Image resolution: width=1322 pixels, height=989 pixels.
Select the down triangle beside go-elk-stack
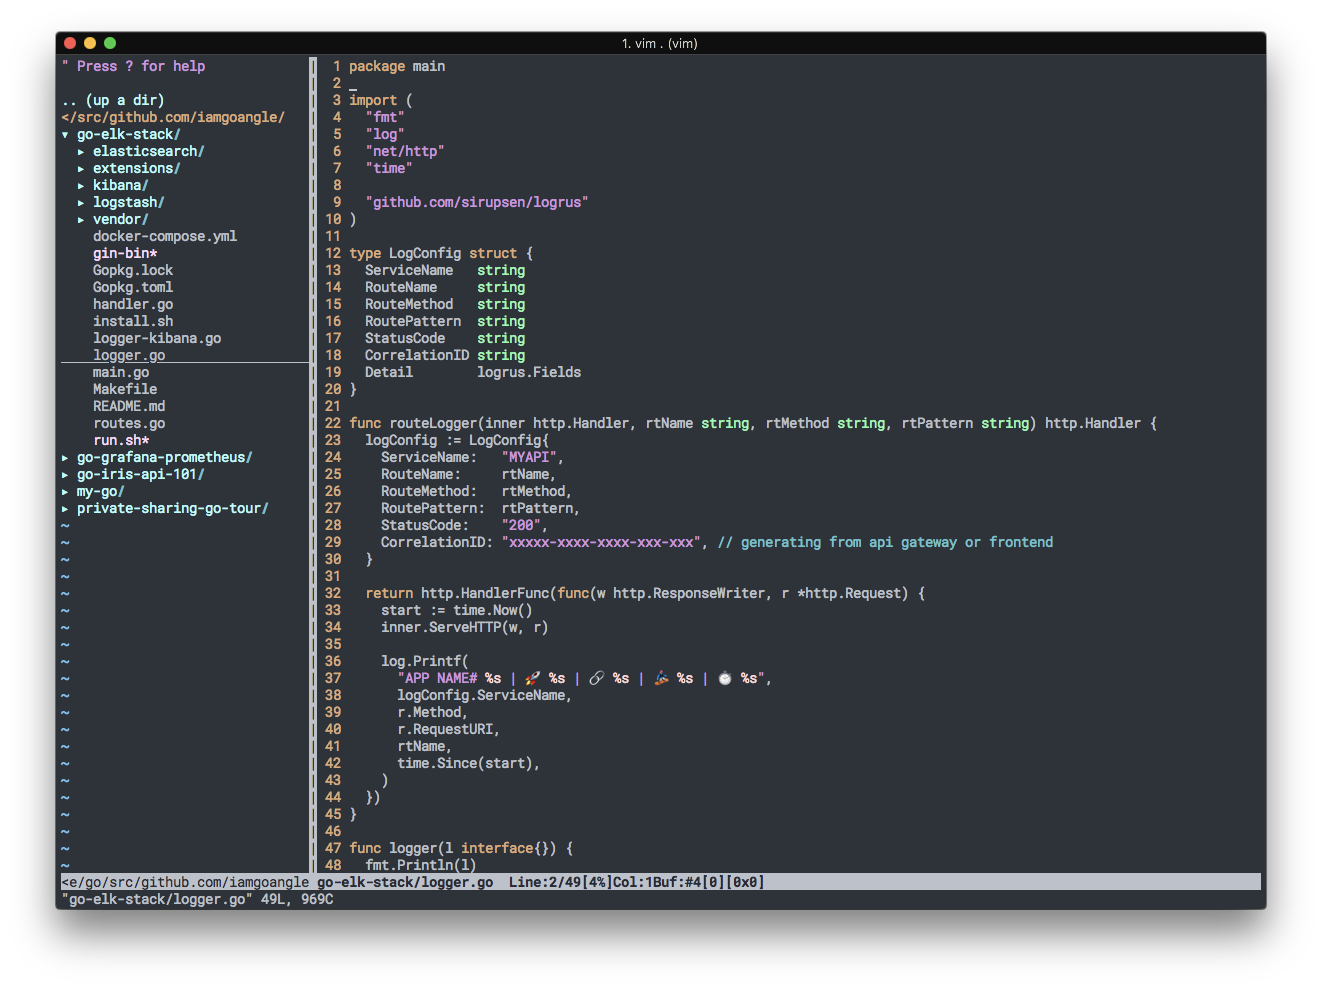[65, 133]
